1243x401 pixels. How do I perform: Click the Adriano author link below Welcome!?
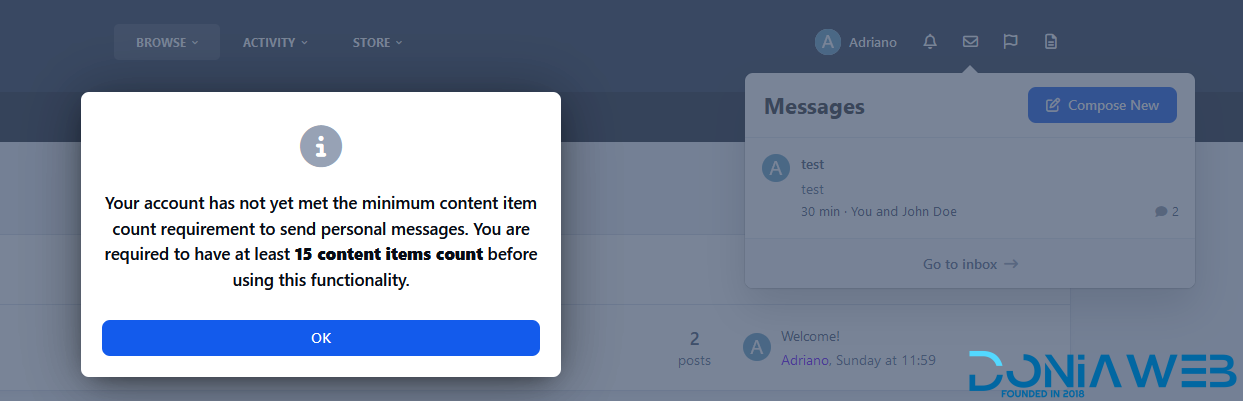804,360
